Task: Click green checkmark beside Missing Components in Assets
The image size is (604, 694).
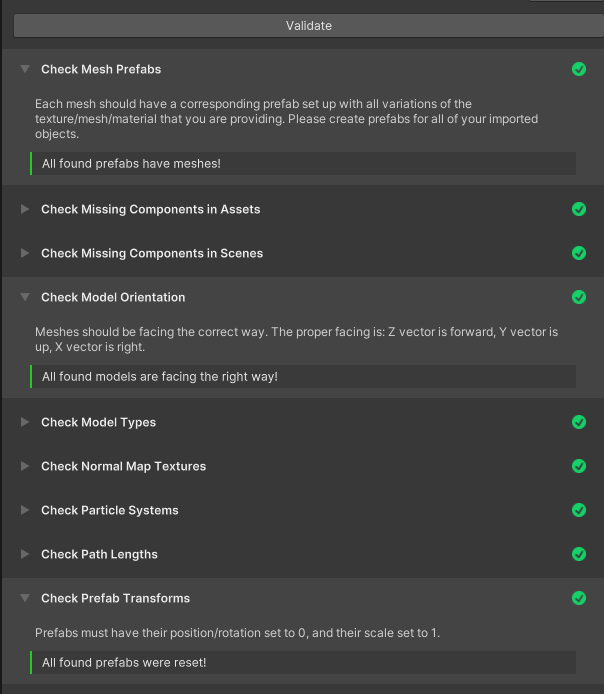Action: click(x=578, y=209)
